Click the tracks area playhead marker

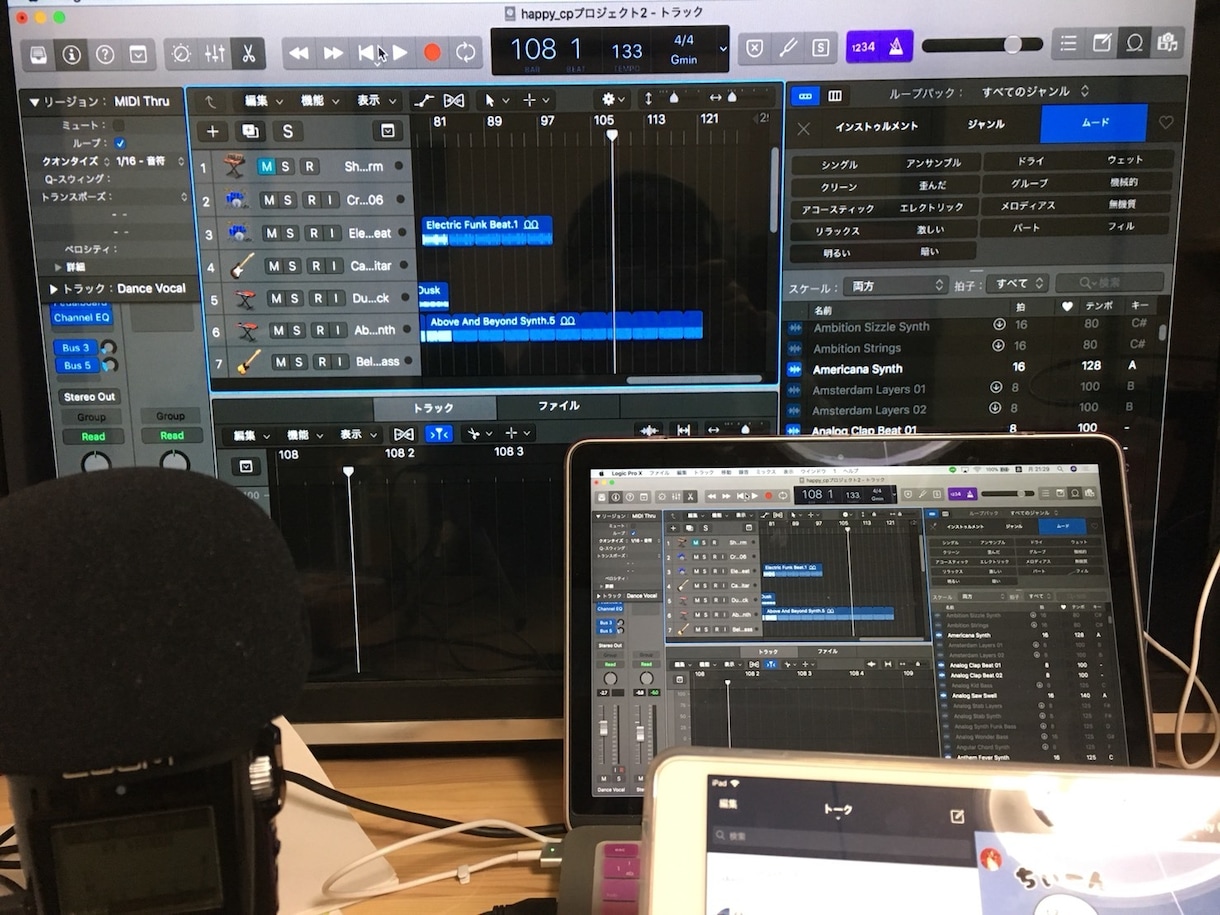pos(612,135)
